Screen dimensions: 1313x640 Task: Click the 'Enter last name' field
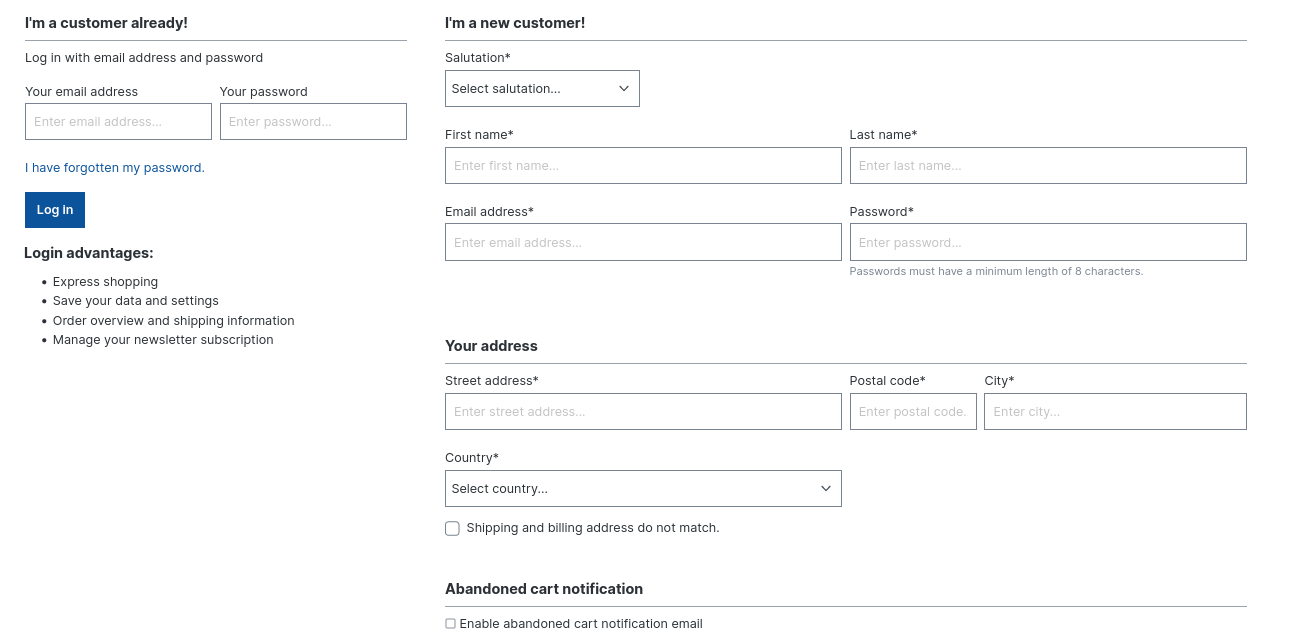pos(1048,165)
